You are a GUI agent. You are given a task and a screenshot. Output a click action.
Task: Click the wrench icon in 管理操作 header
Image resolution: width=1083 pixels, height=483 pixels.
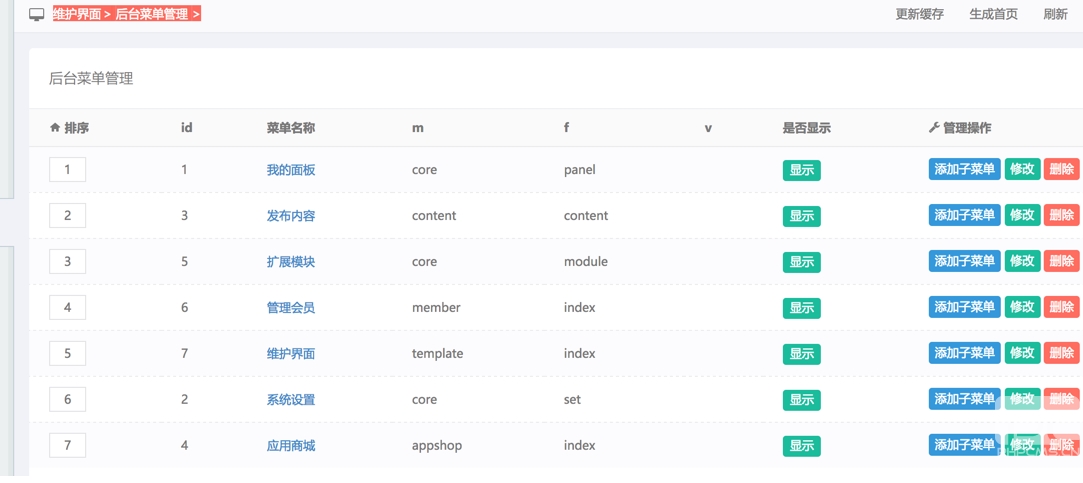tap(934, 128)
